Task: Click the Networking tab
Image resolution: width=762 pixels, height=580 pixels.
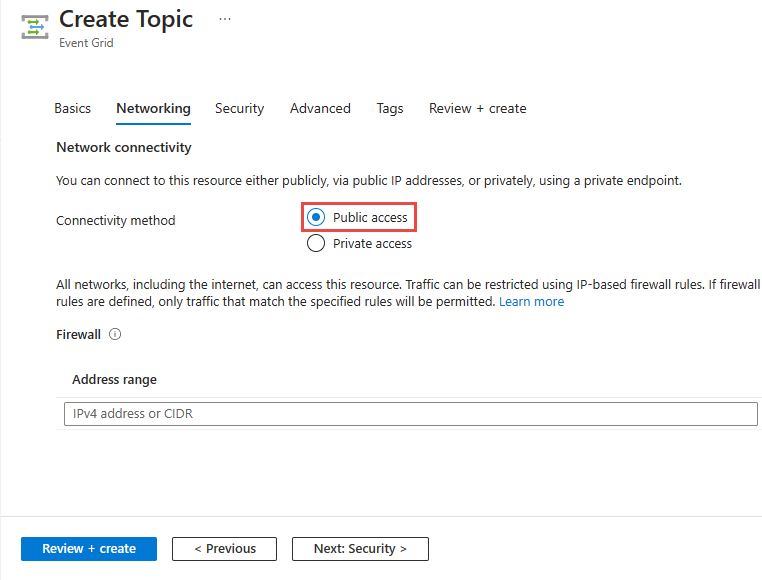Action: coord(153,108)
